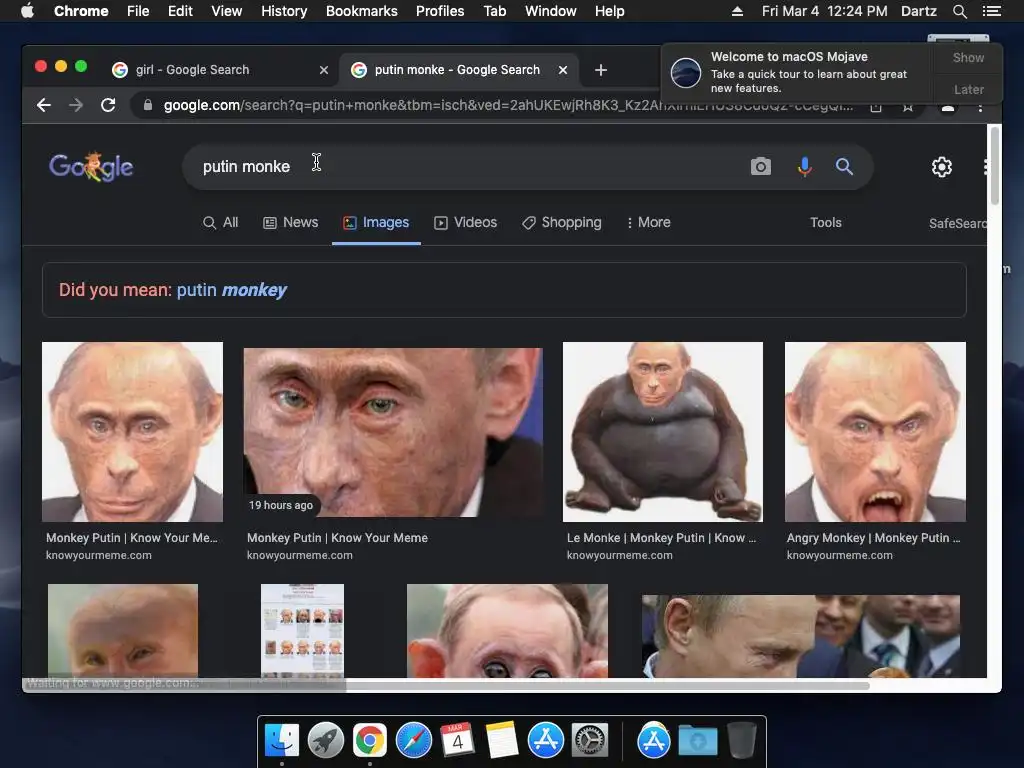Click the eject icon in menu bar
The image size is (1024, 768).
(737, 11)
